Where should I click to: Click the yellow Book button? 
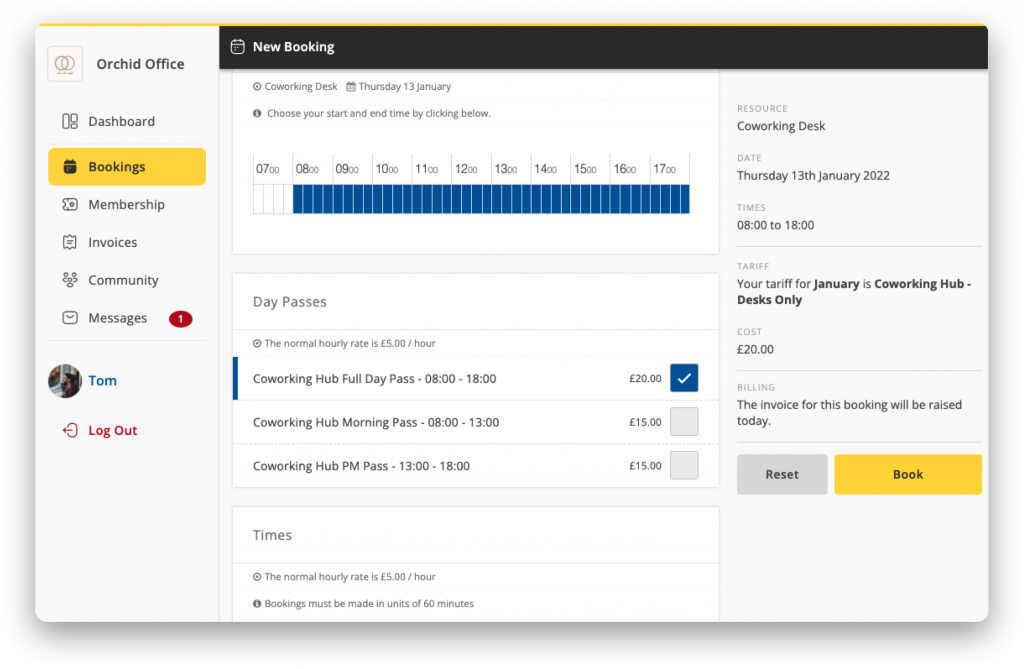(x=908, y=474)
